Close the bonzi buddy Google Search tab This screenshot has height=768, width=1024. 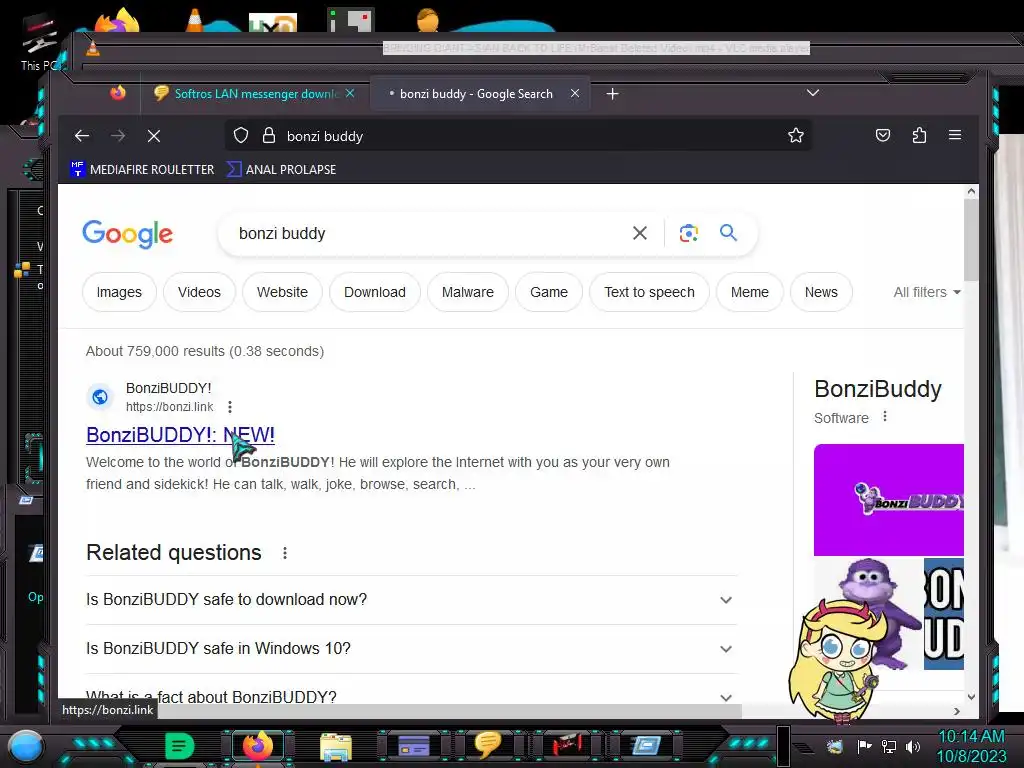575,93
